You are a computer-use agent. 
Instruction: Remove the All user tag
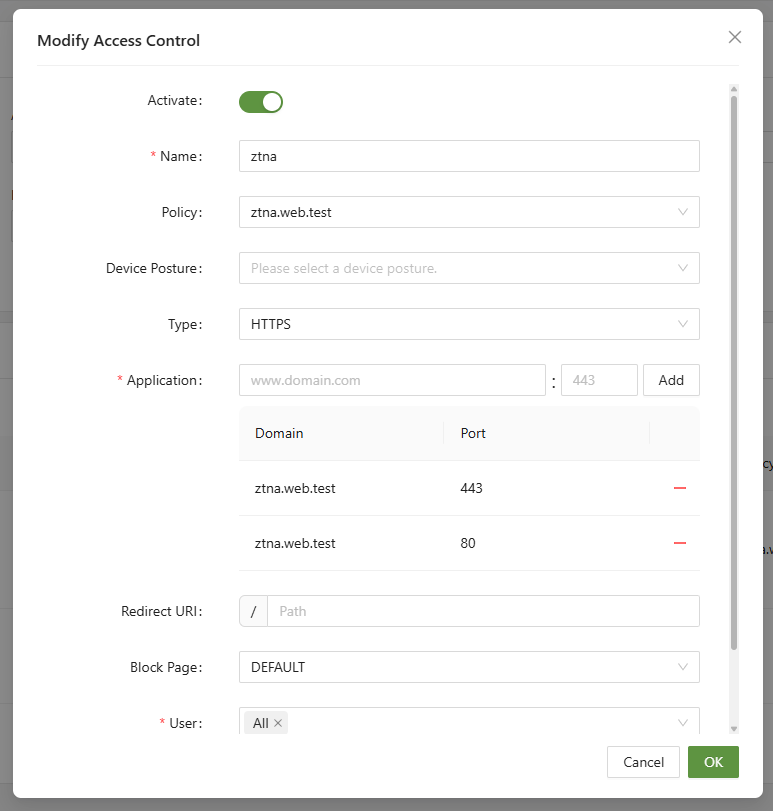point(278,723)
